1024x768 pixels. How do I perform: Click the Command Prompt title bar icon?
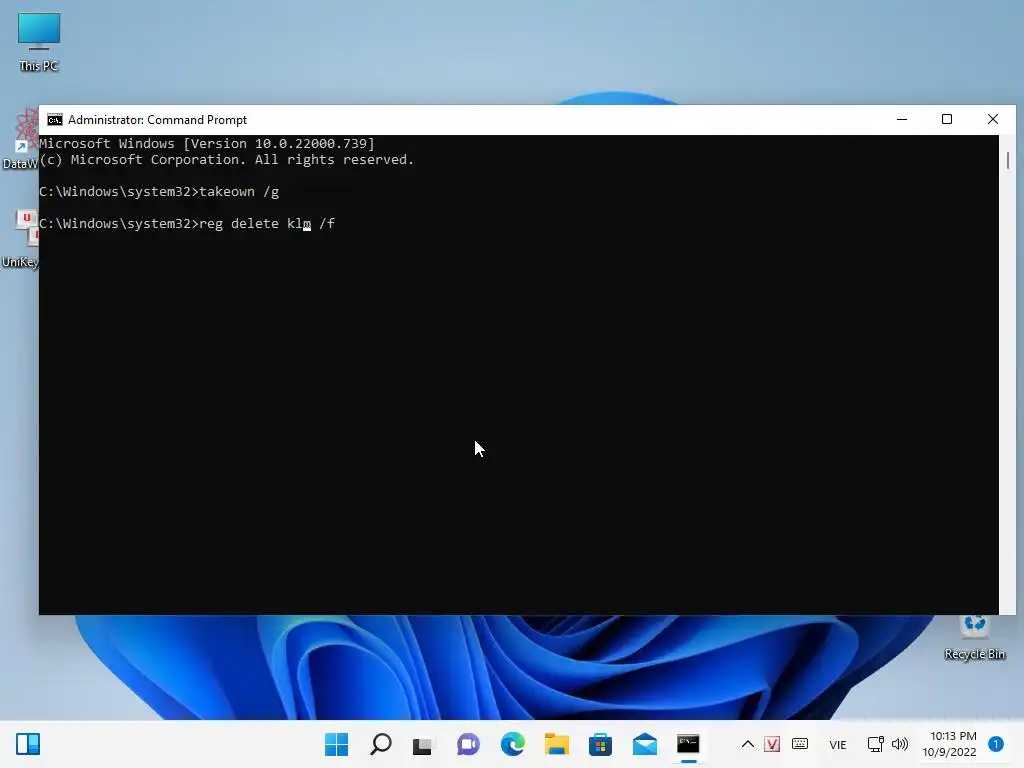[55, 120]
